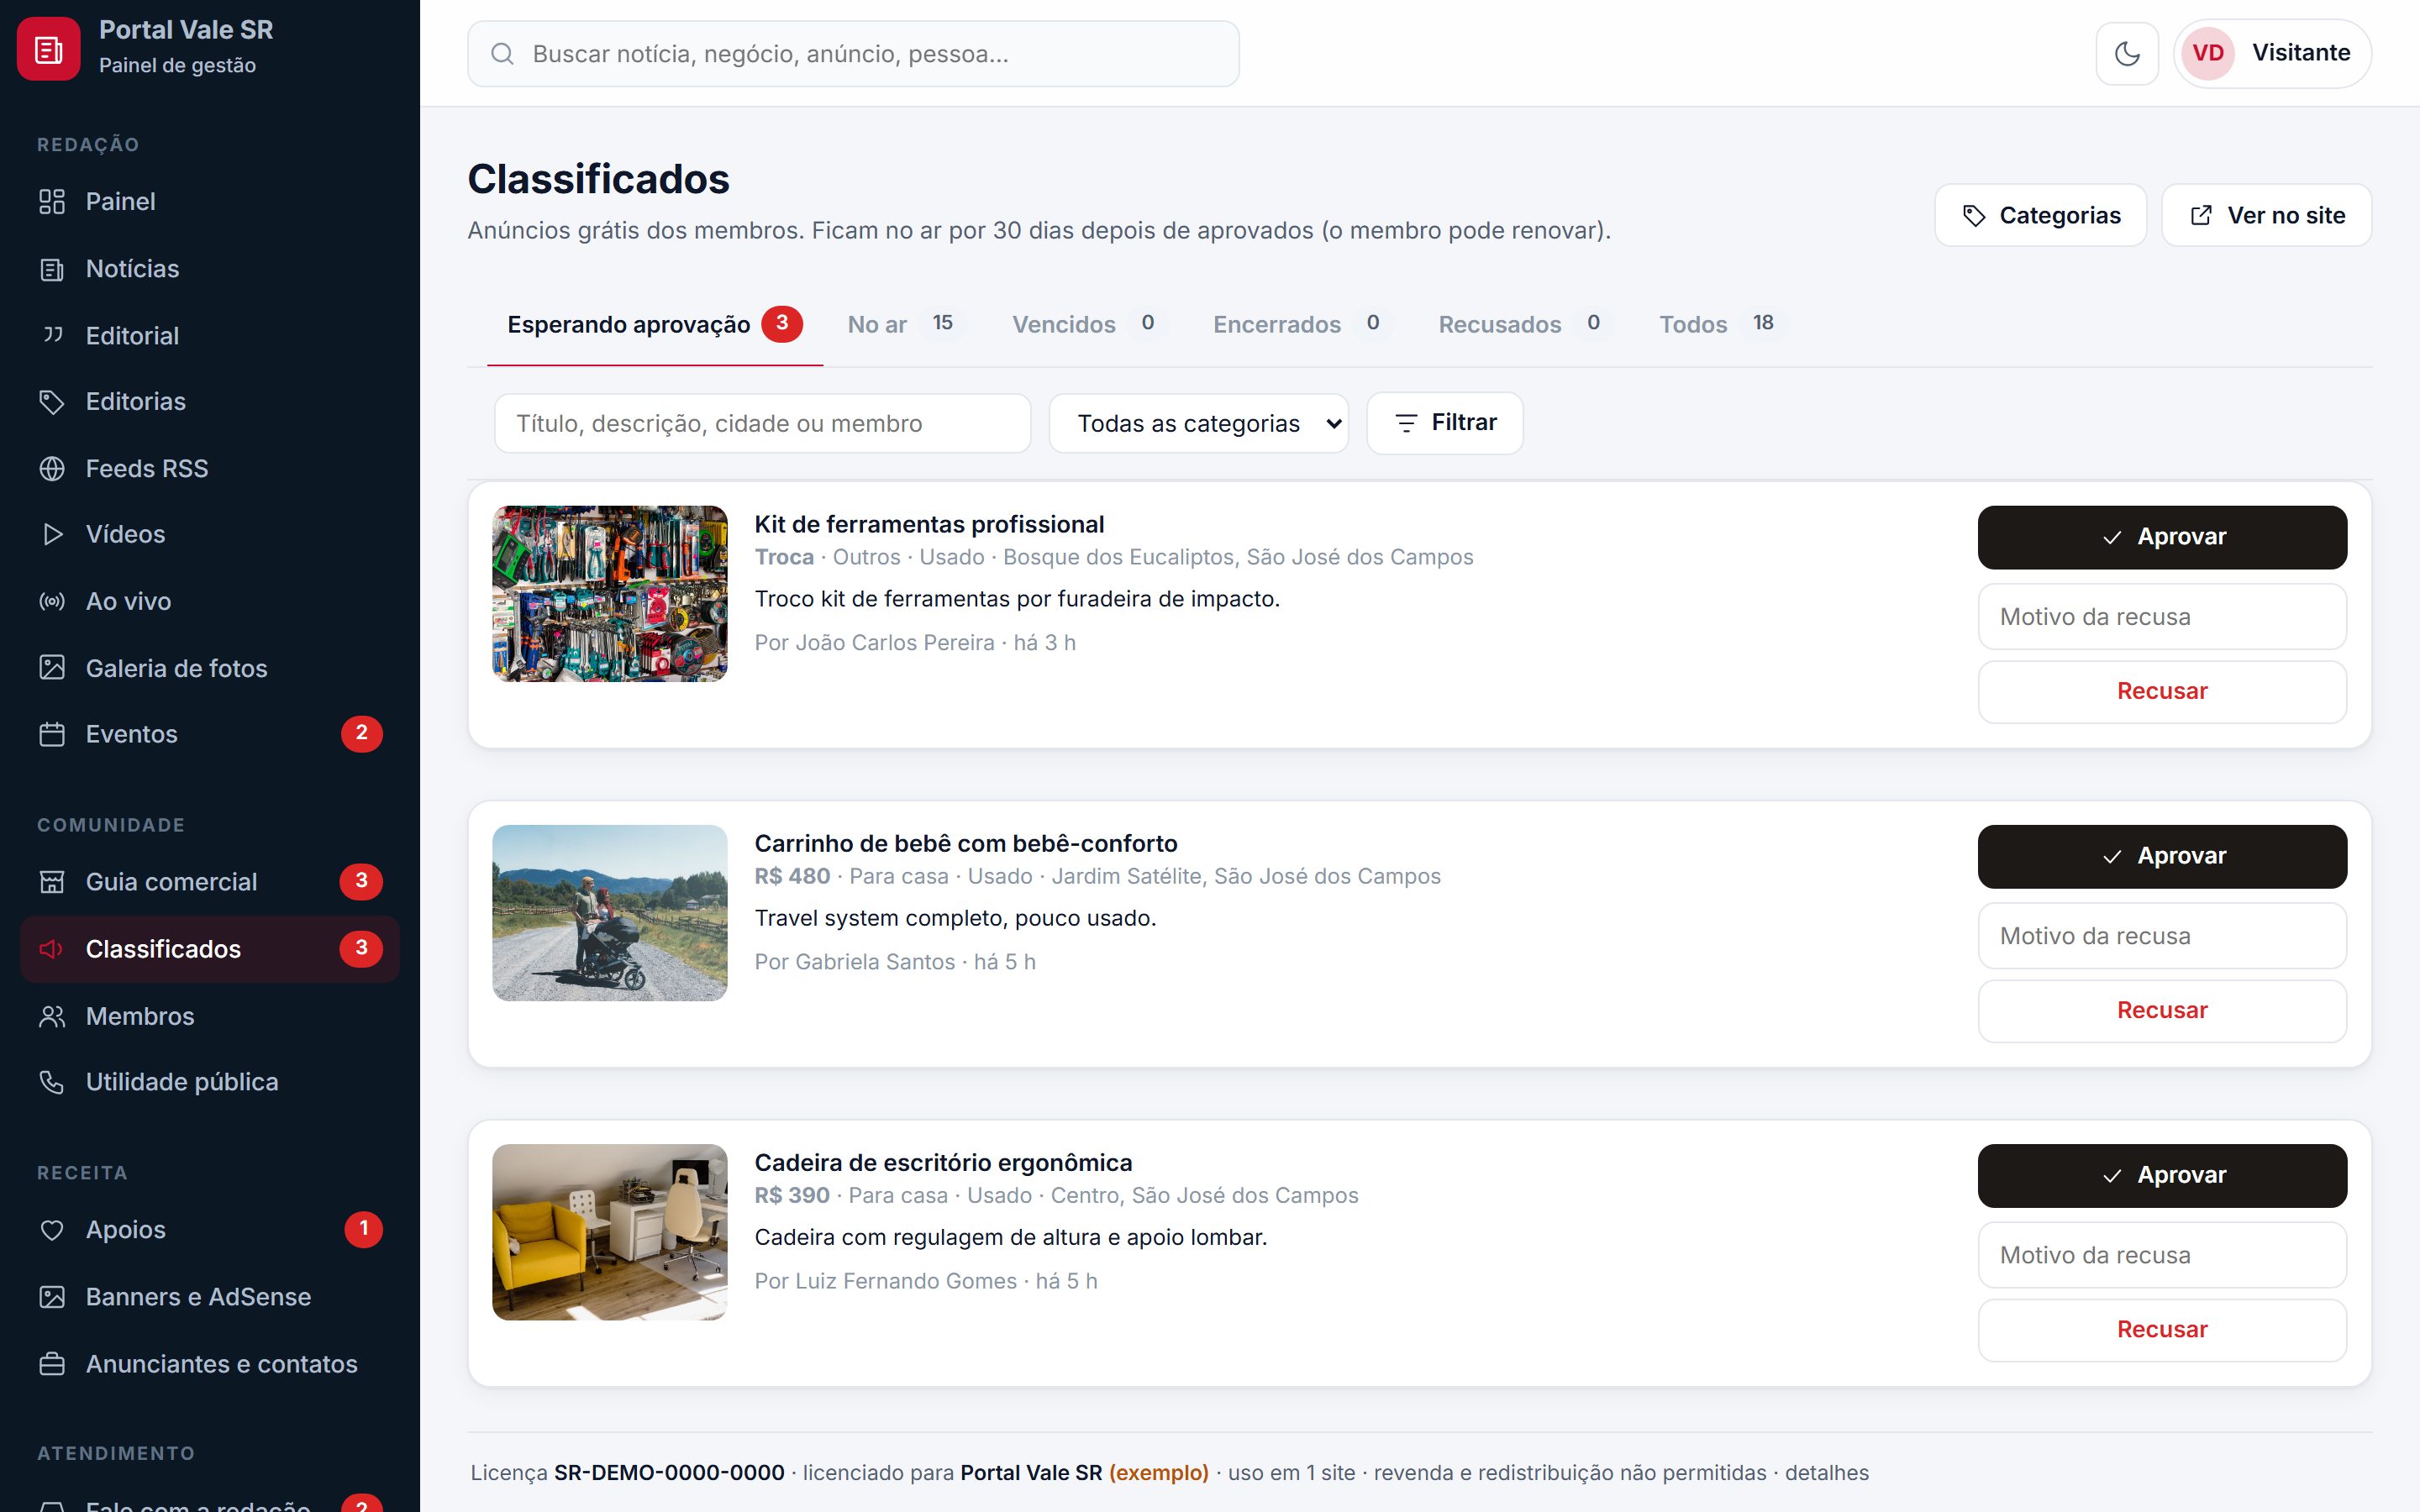This screenshot has width=2420, height=1512.
Task: Click the Filtrar button
Action: [x=1444, y=423]
